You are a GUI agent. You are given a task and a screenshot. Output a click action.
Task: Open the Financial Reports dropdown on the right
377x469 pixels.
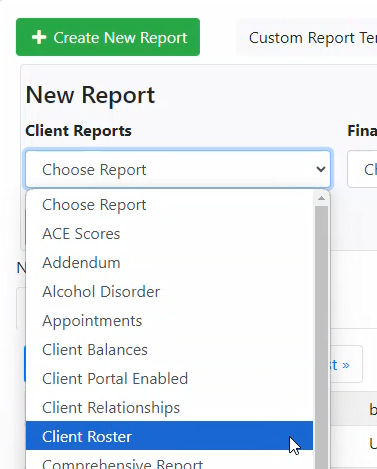362,169
